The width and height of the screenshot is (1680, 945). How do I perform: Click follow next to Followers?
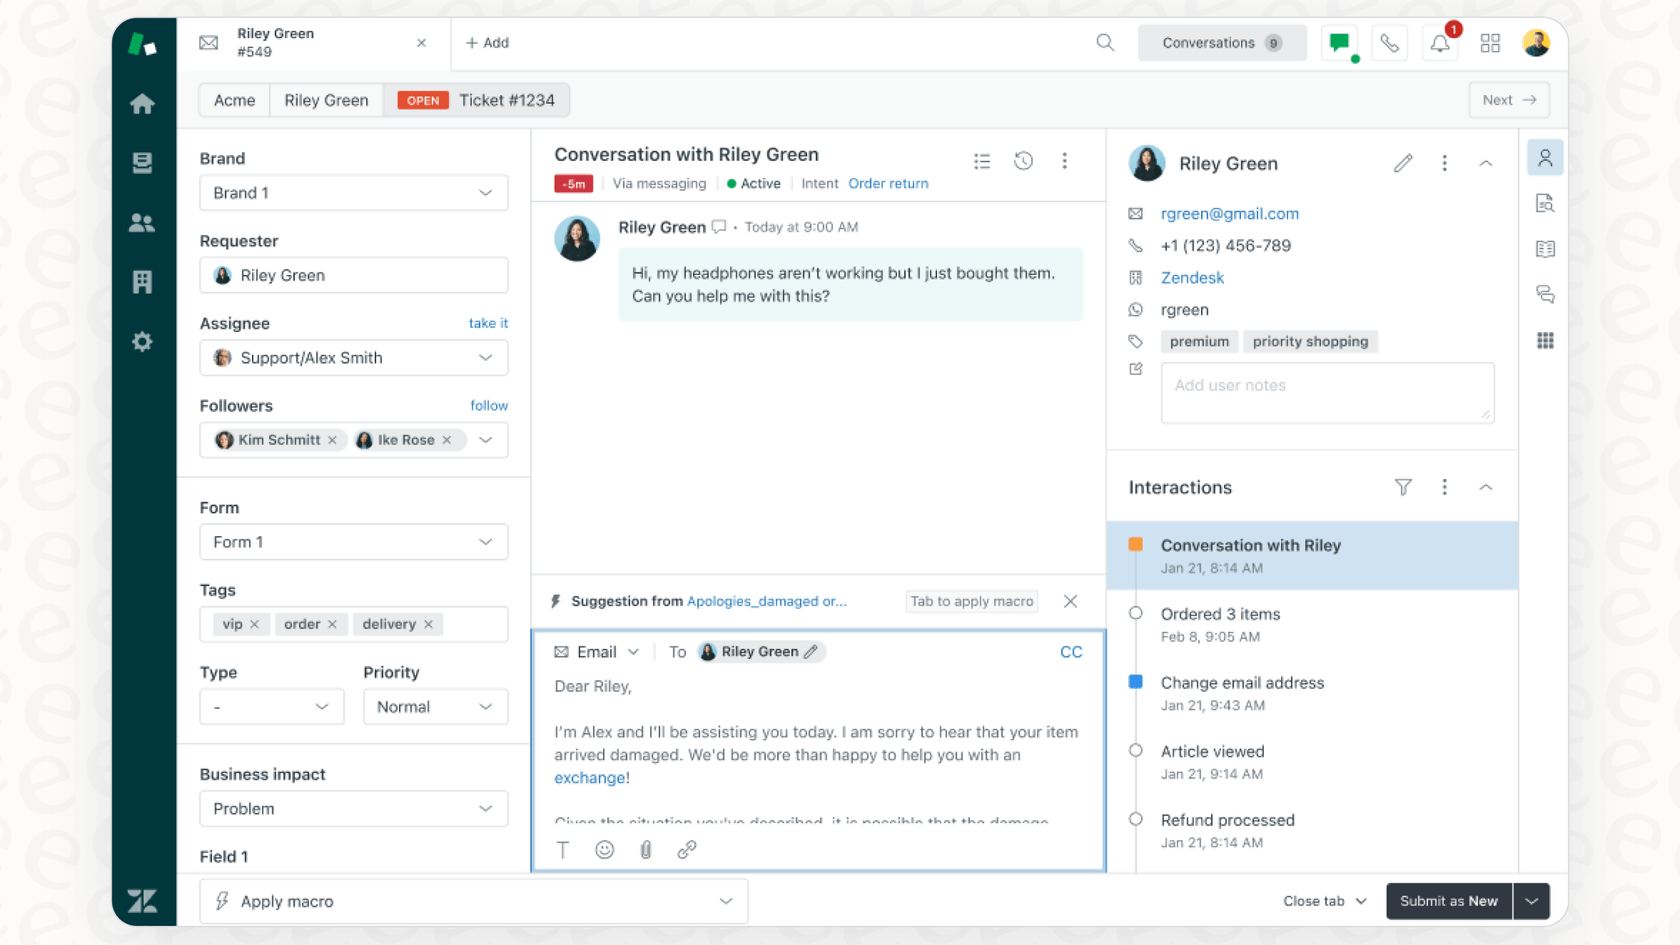point(489,405)
